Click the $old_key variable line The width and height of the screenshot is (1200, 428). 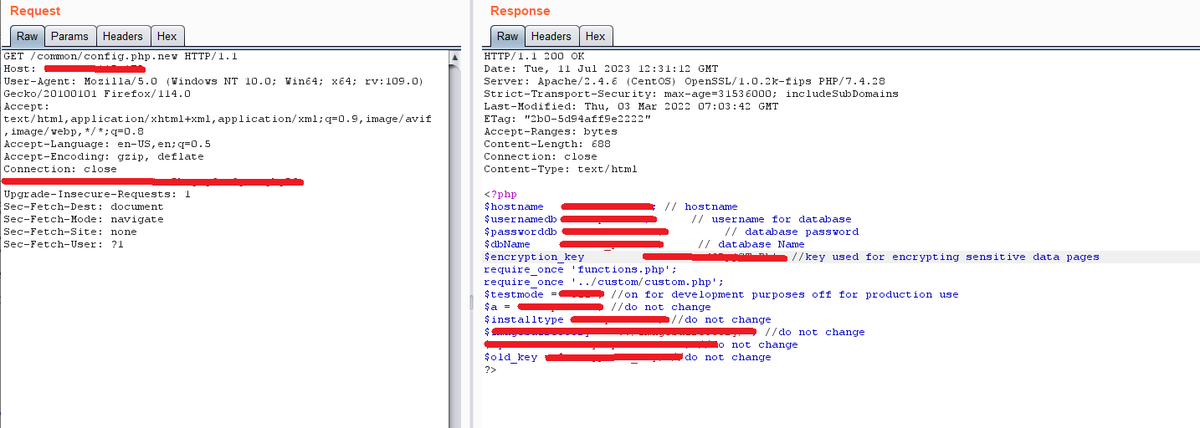click(x=627, y=357)
